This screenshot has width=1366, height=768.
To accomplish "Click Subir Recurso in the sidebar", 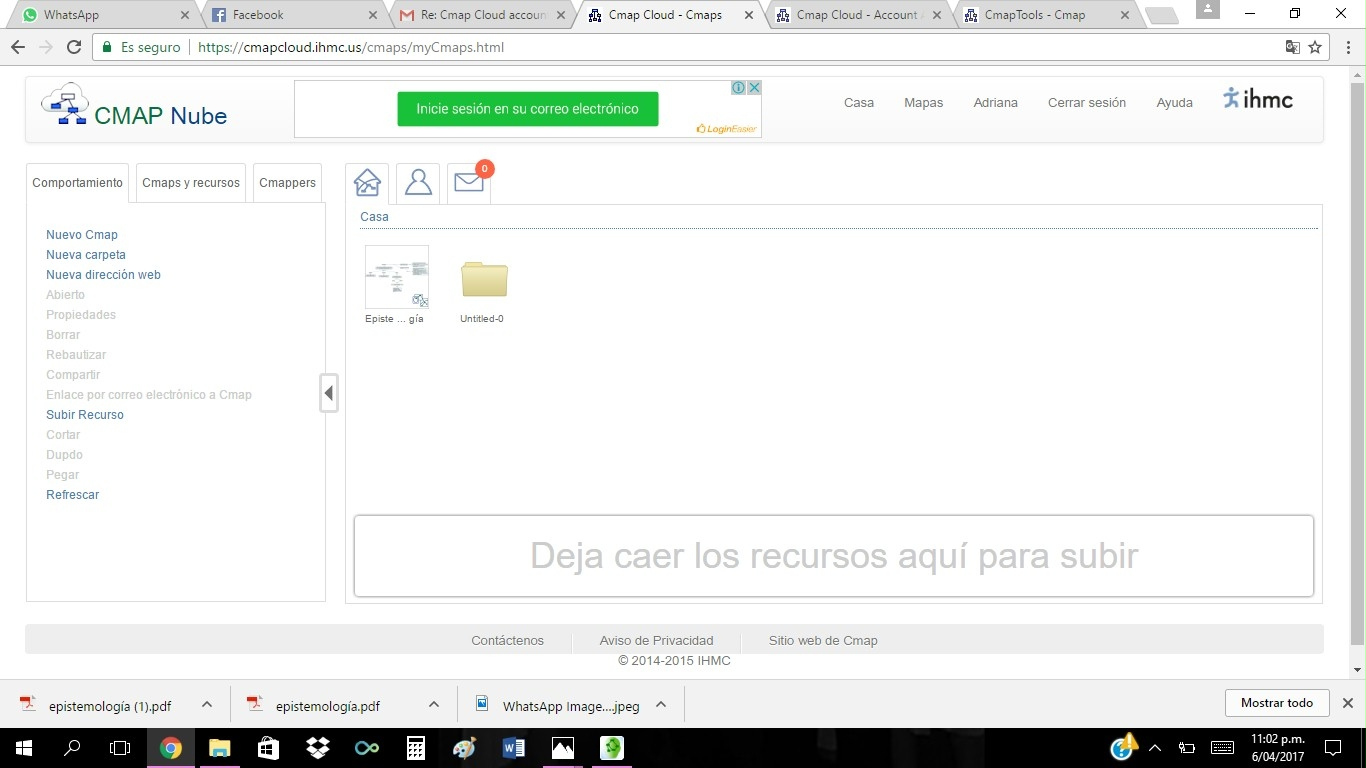I will click(x=85, y=415).
